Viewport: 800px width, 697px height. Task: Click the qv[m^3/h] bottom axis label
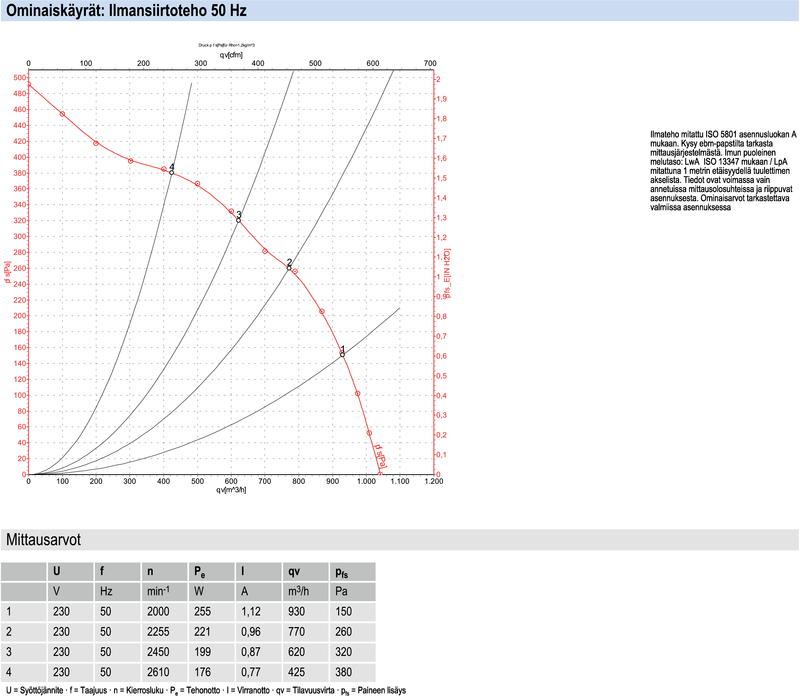coord(232,491)
